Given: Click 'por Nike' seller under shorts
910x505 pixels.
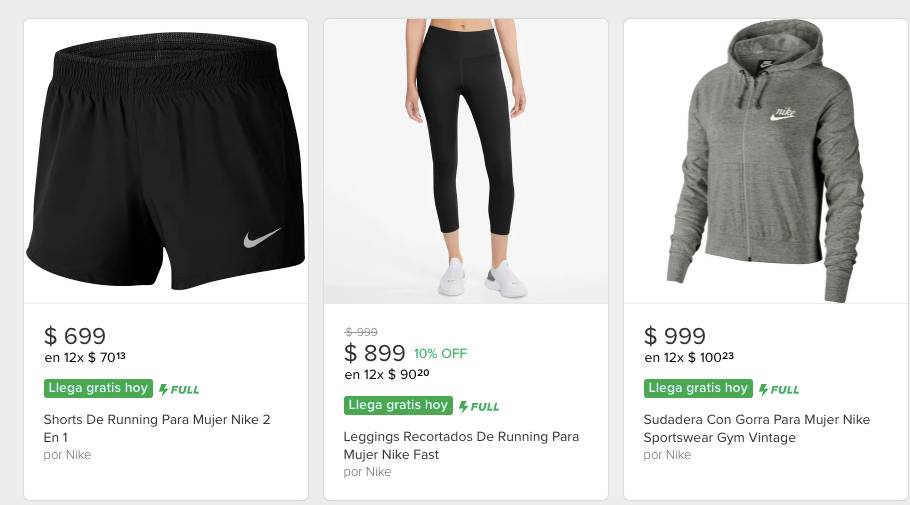Looking at the screenshot, I should [x=67, y=455].
